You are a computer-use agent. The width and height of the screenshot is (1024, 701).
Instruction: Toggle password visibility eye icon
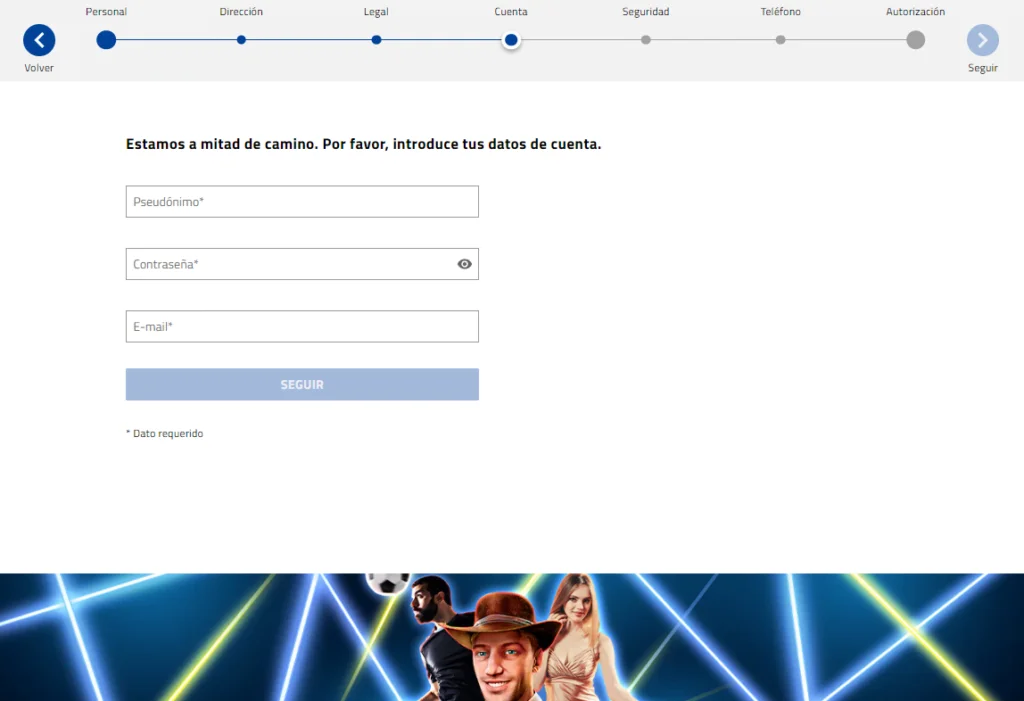[464, 264]
